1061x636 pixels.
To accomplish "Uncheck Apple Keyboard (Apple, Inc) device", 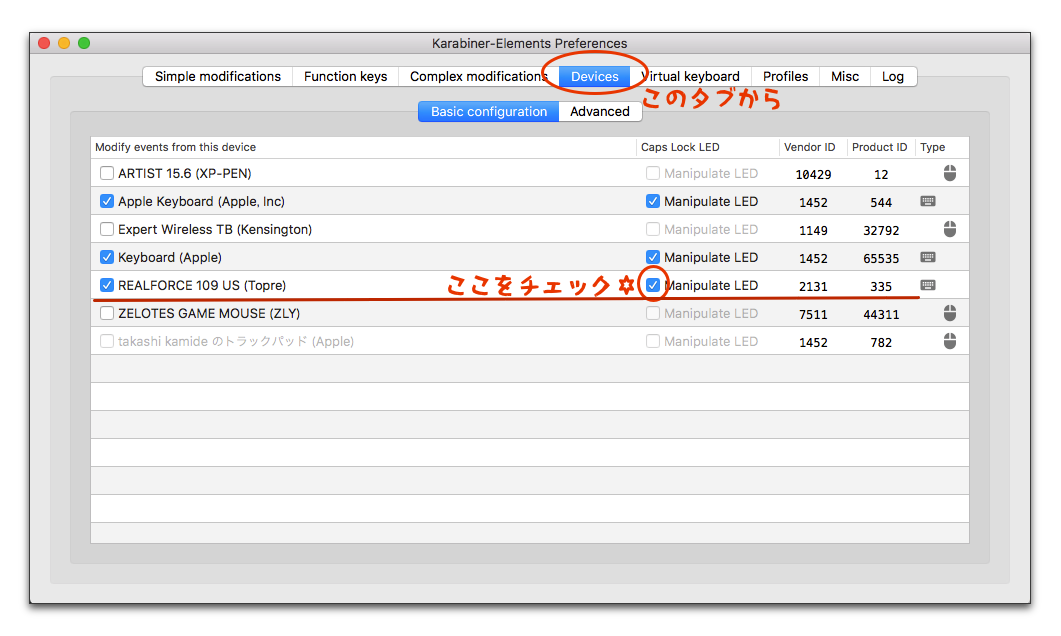I will point(107,201).
